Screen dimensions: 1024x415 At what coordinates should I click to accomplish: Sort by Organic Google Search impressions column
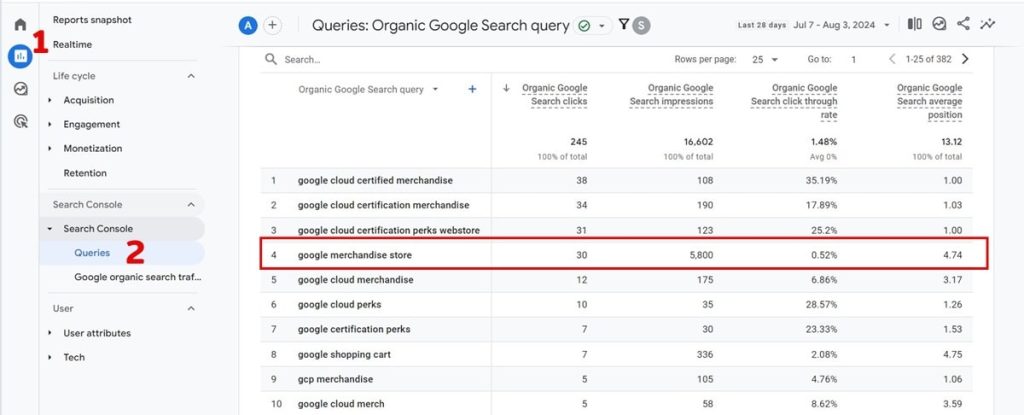[x=671, y=95]
